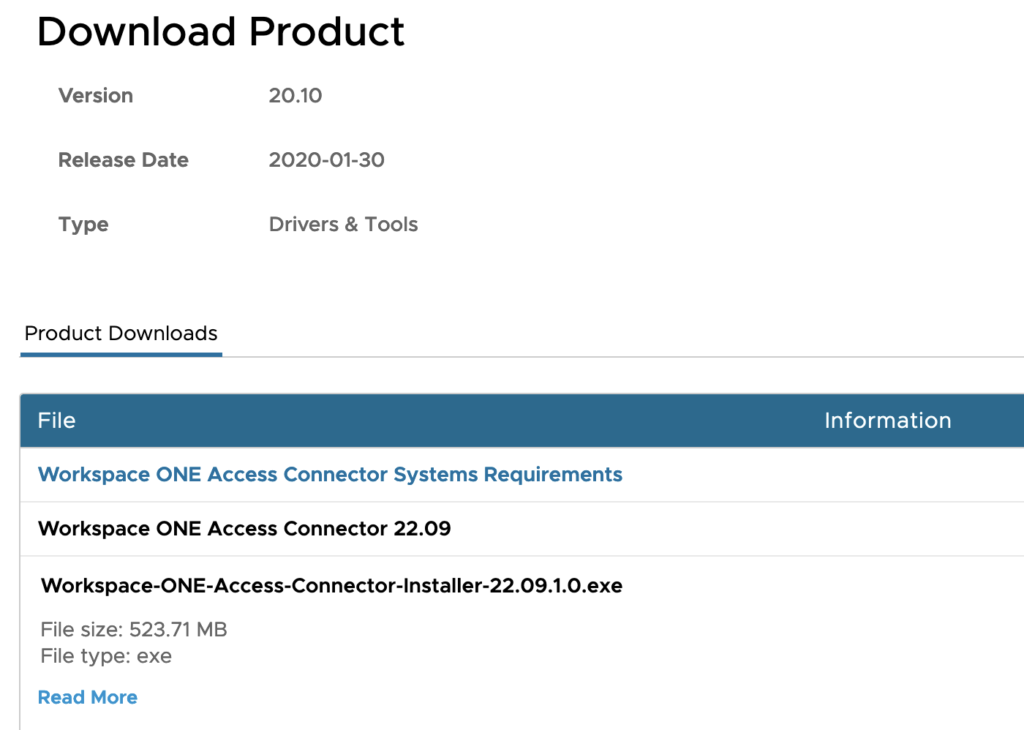Click the File column header
1024x730 pixels.
[56, 420]
